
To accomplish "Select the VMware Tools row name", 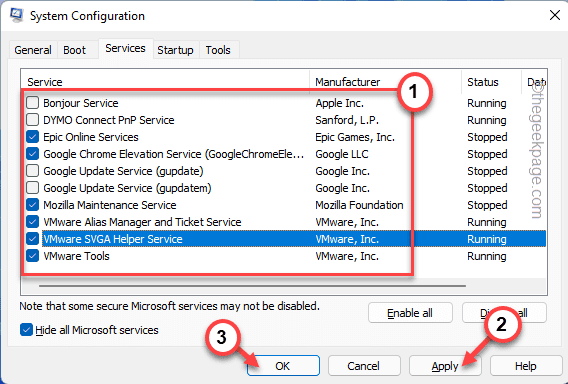I will click(76, 256).
